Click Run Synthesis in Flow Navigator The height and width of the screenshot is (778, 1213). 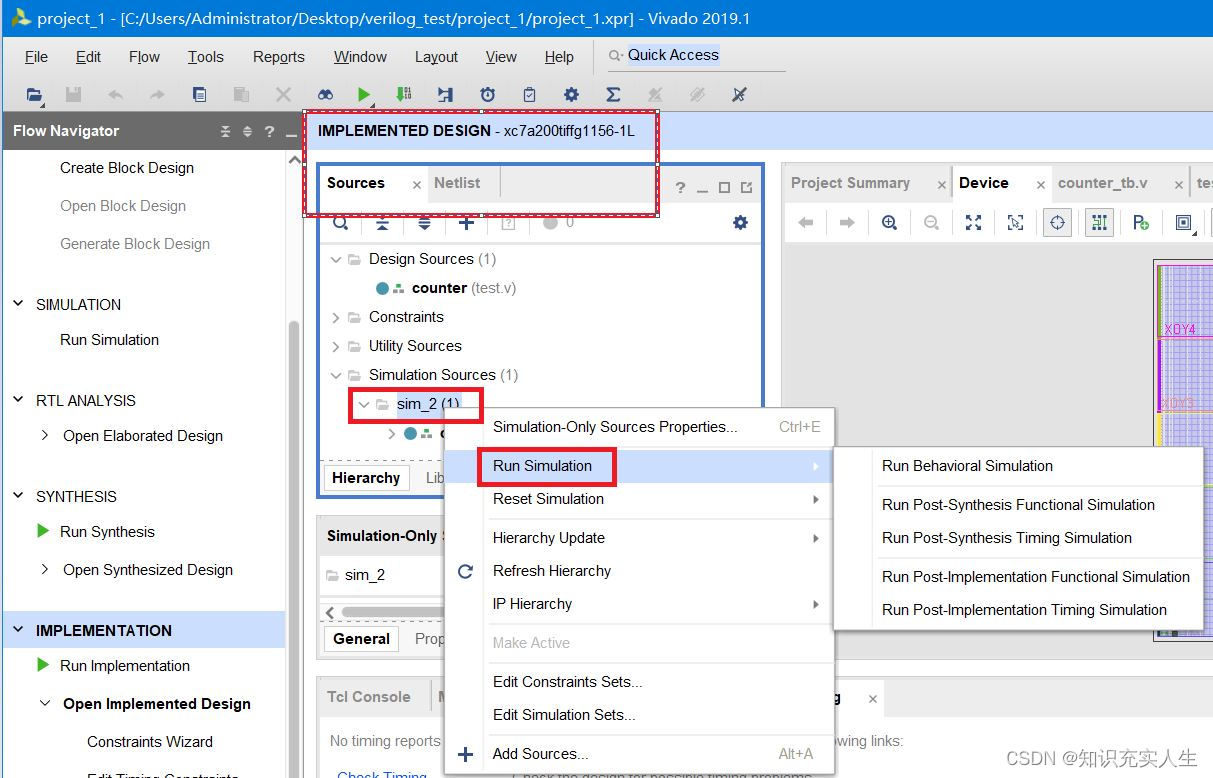[107, 531]
